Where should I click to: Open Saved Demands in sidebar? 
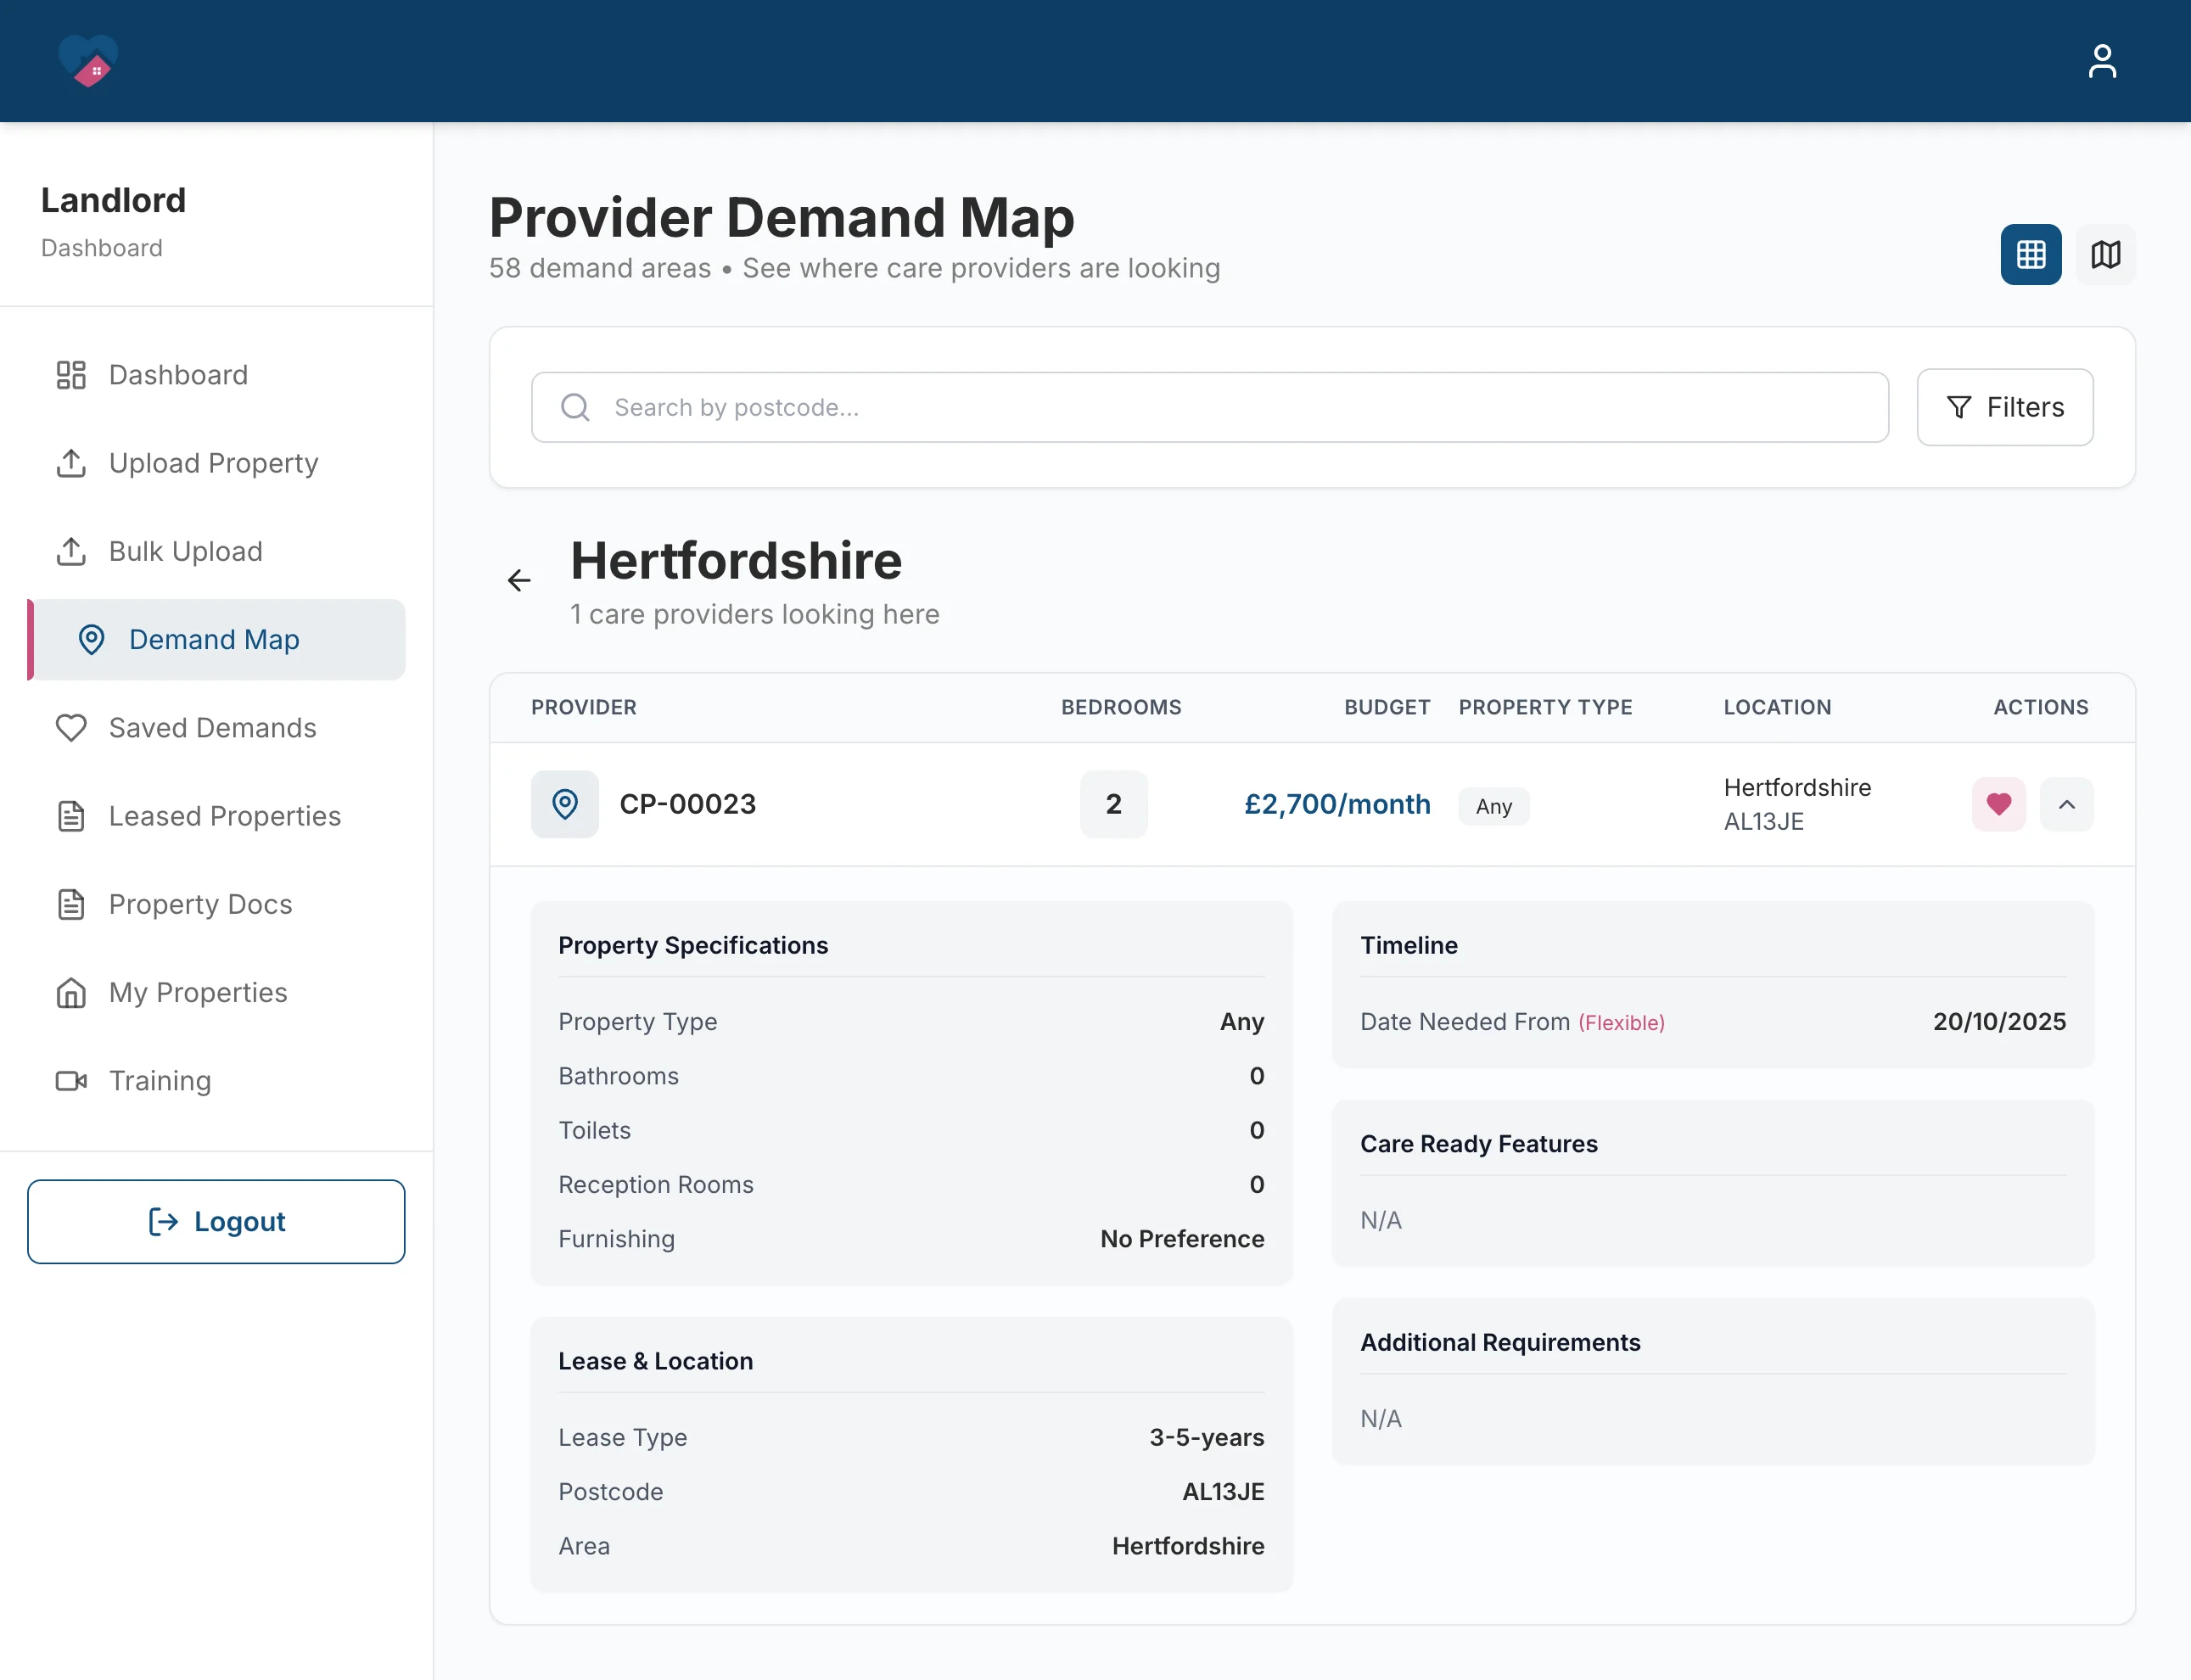pyautogui.click(x=216, y=728)
